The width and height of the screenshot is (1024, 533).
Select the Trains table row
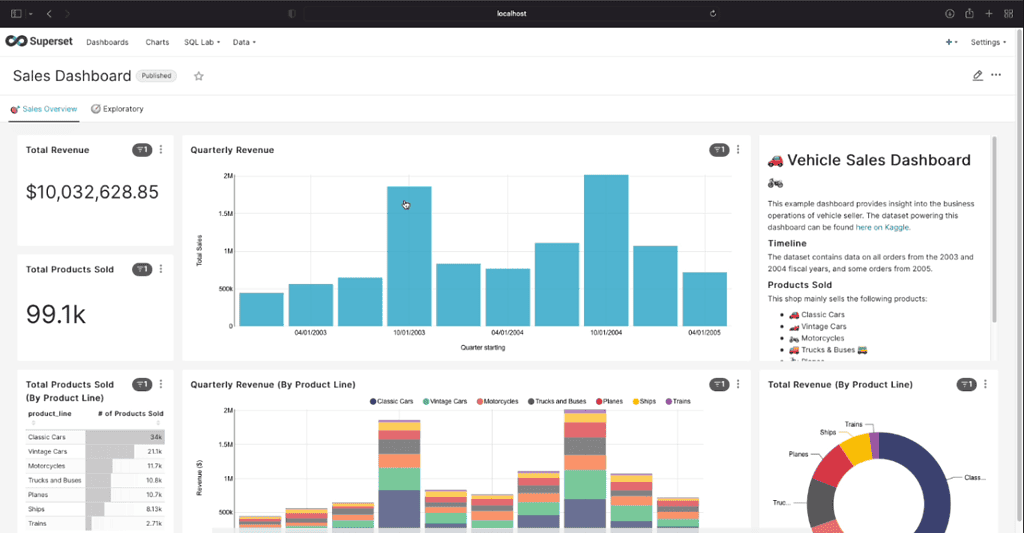click(95, 523)
